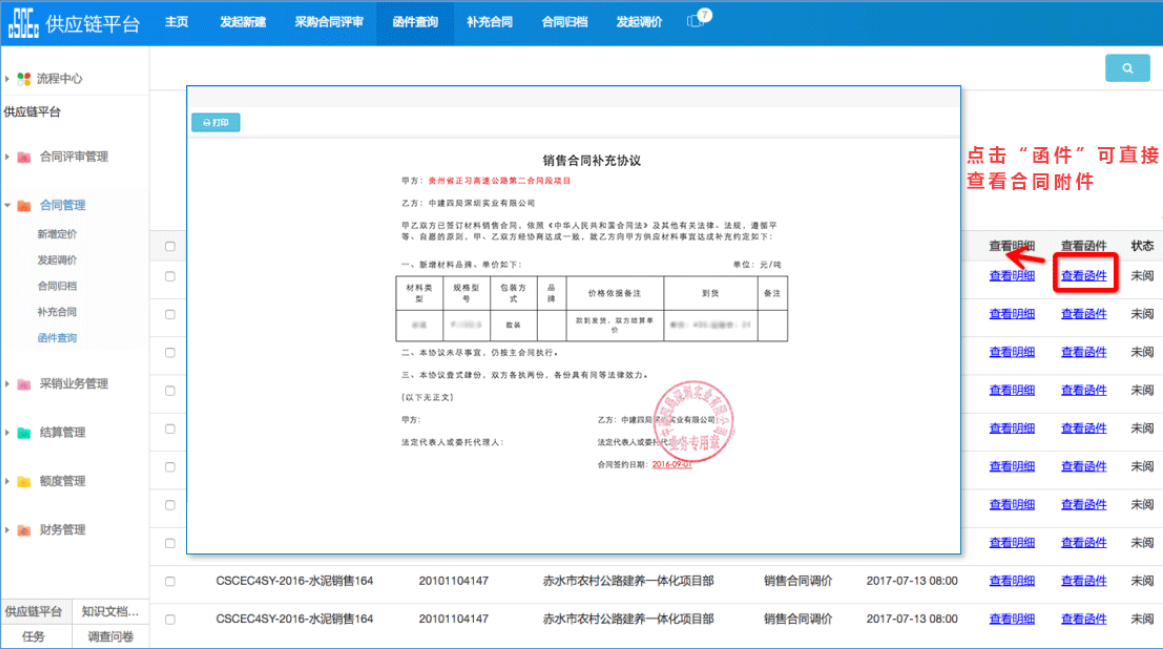
Task: Click the 结算管理 folder icon
Action: (x=24, y=433)
